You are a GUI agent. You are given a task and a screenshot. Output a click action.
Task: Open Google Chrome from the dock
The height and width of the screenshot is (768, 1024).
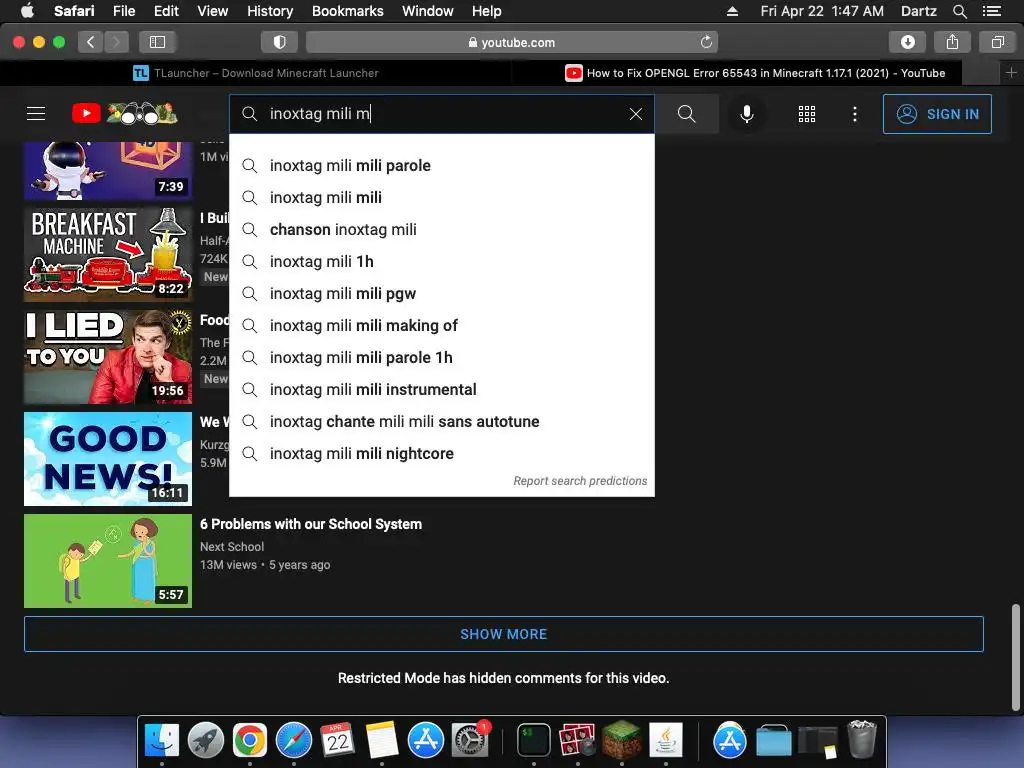pos(249,740)
